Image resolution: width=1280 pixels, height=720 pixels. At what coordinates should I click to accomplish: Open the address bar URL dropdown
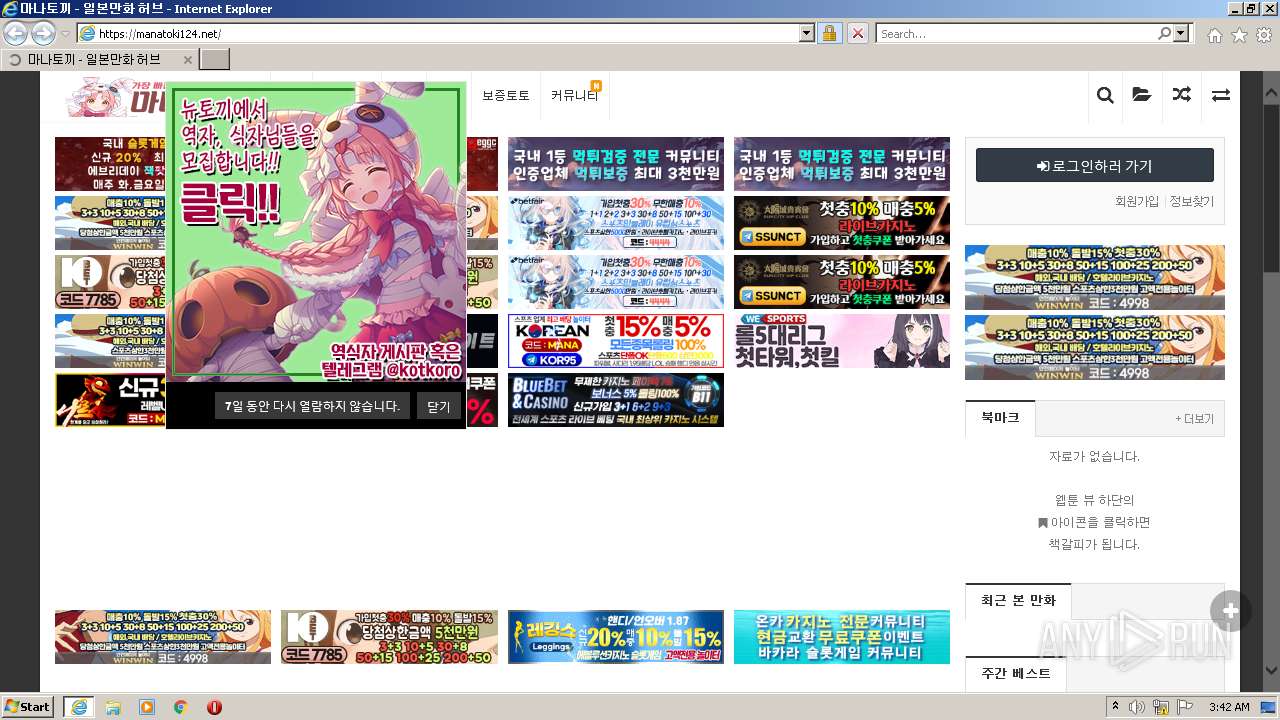click(x=807, y=33)
